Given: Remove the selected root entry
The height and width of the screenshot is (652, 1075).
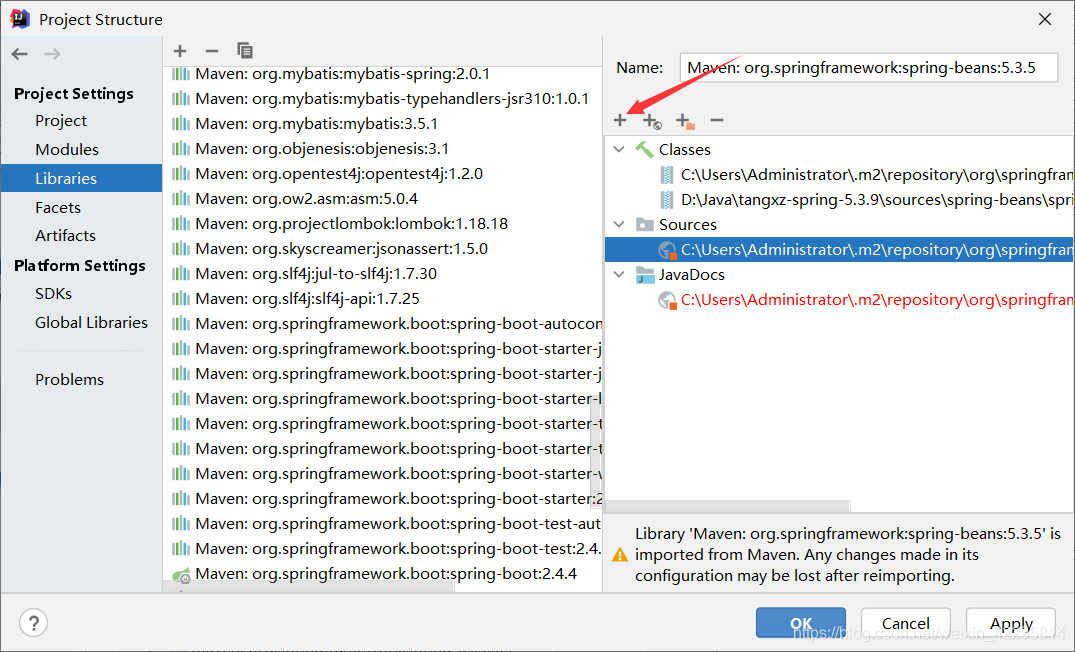Looking at the screenshot, I should 717,120.
